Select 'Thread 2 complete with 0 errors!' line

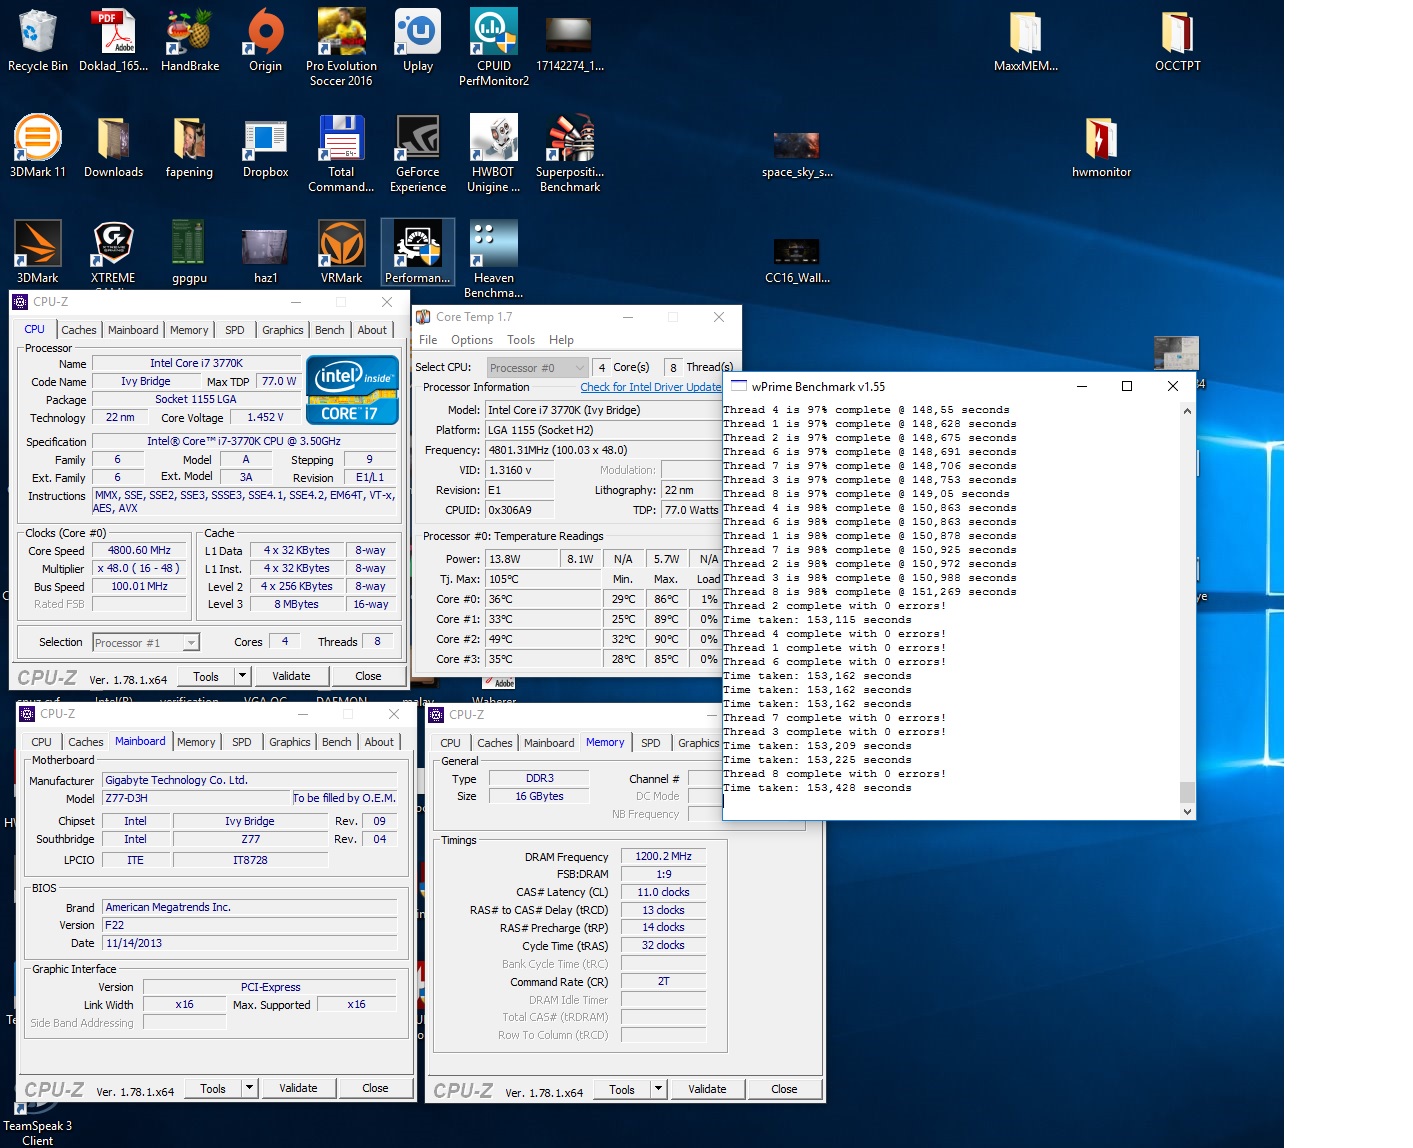pos(834,606)
